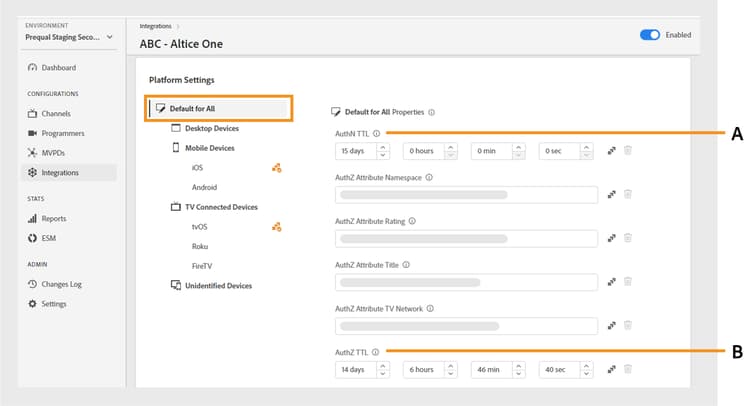
Task: Click the delete trash icon for AuthN TTL
Action: [x=628, y=151]
